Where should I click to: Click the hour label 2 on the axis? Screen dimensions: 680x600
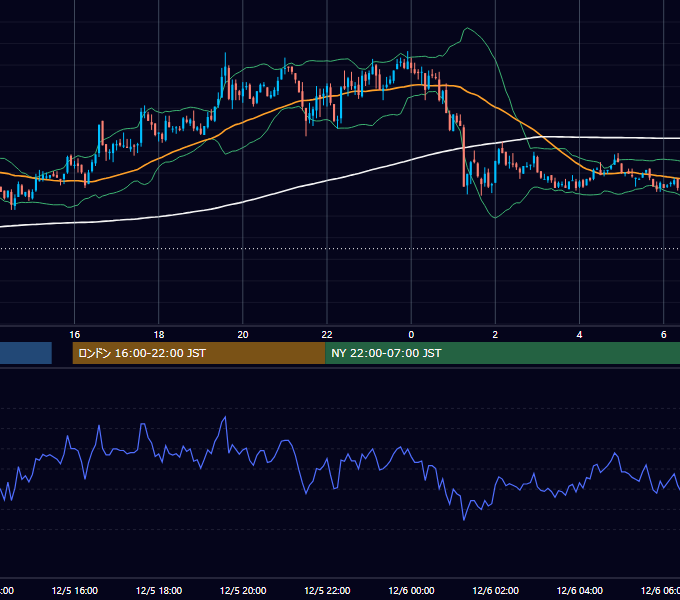pyautogui.click(x=495, y=334)
